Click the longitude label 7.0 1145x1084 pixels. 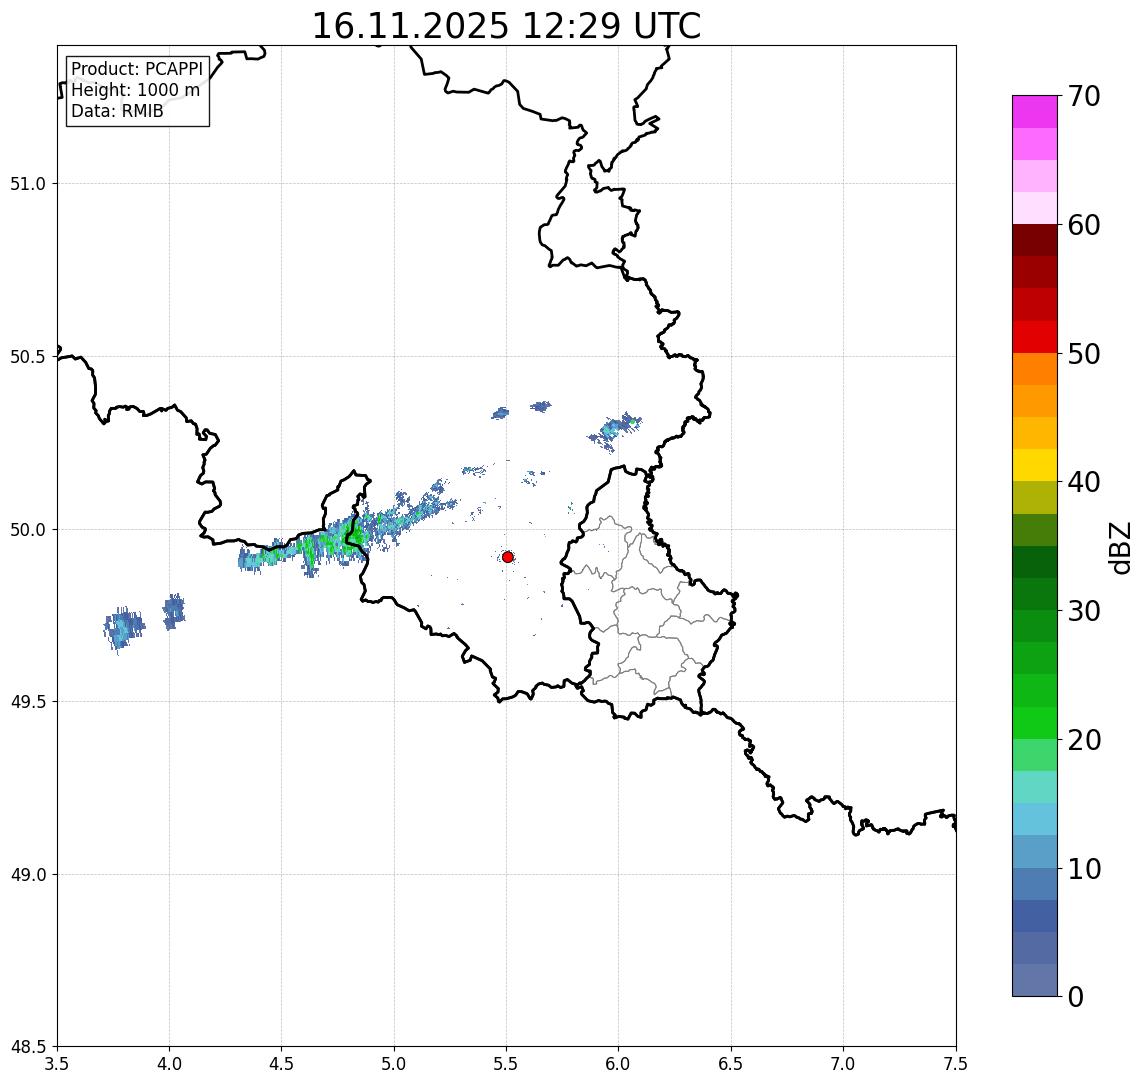coord(844,1064)
